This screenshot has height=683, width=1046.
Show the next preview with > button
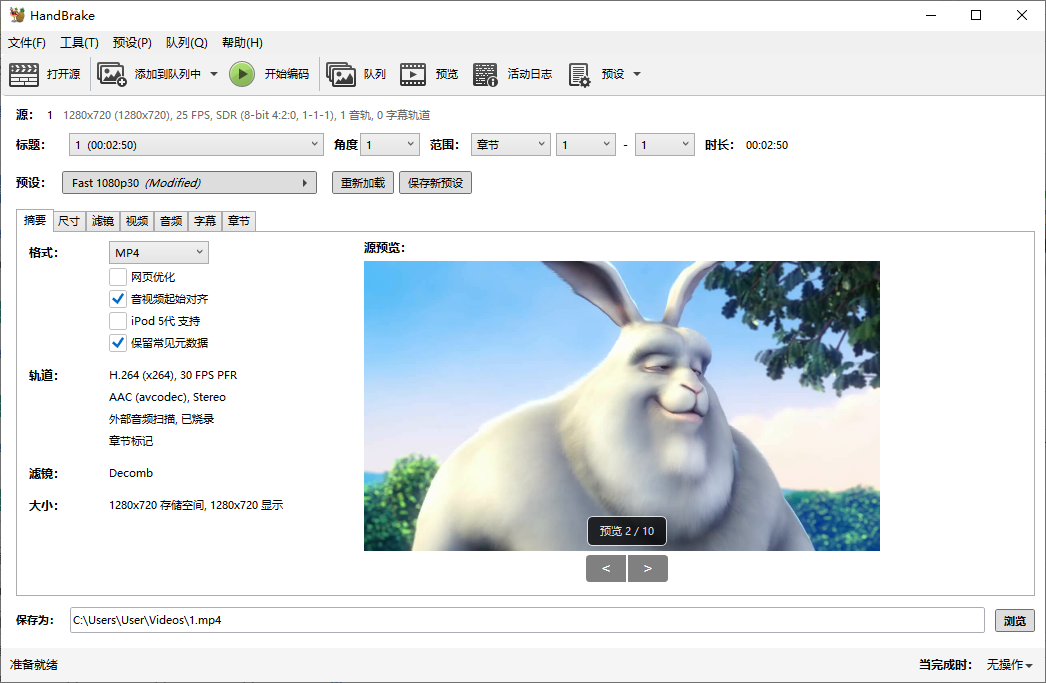647,568
